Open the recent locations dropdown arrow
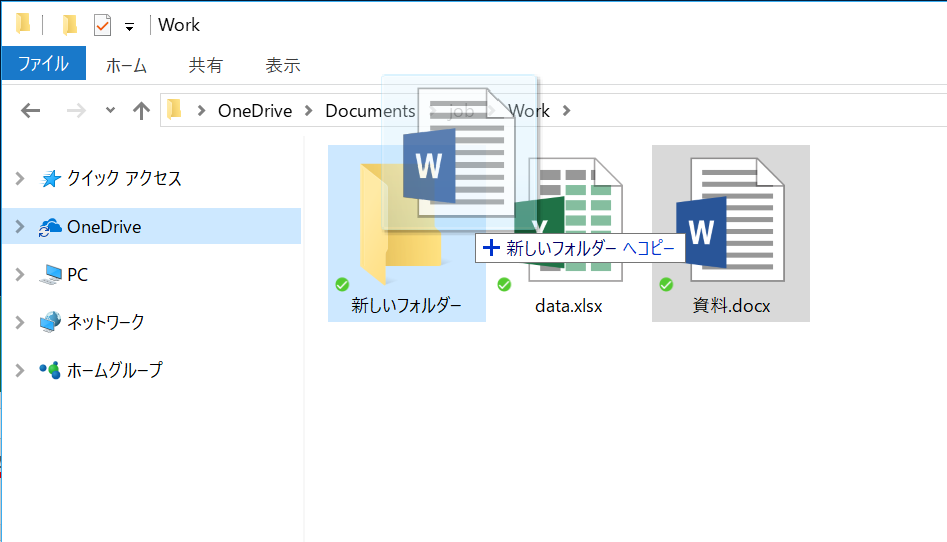The width and height of the screenshot is (947, 542). click(x=110, y=110)
